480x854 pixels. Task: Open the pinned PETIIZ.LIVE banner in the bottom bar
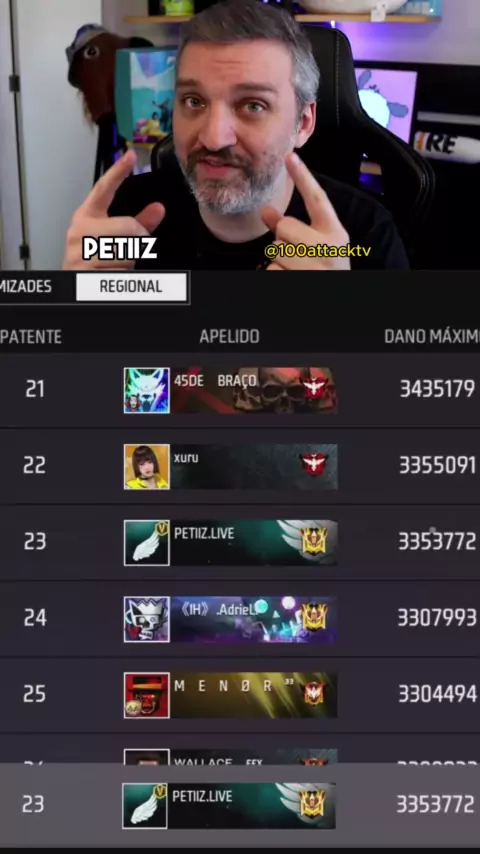[252, 806]
